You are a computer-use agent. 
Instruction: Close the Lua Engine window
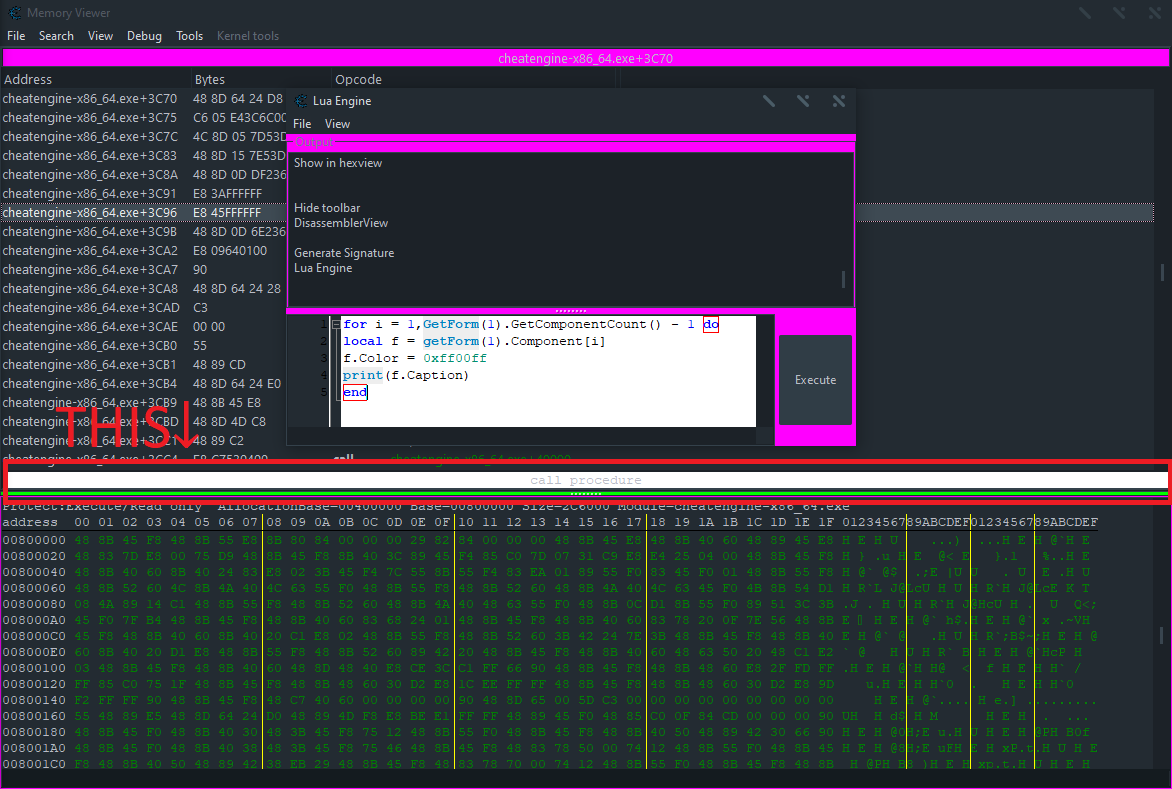coord(838,101)
